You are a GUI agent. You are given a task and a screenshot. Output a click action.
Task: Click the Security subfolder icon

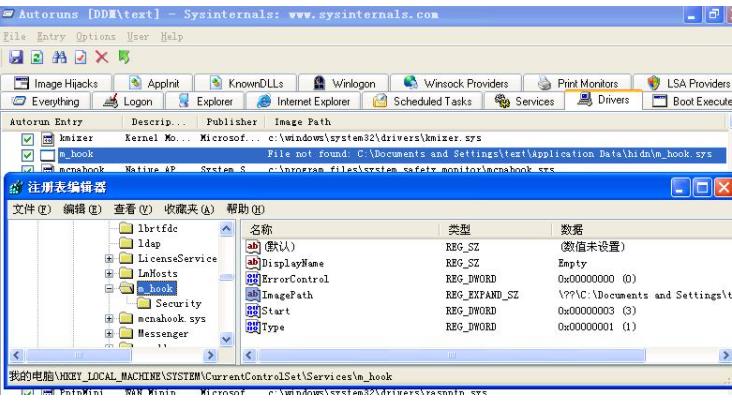(144, 303)
